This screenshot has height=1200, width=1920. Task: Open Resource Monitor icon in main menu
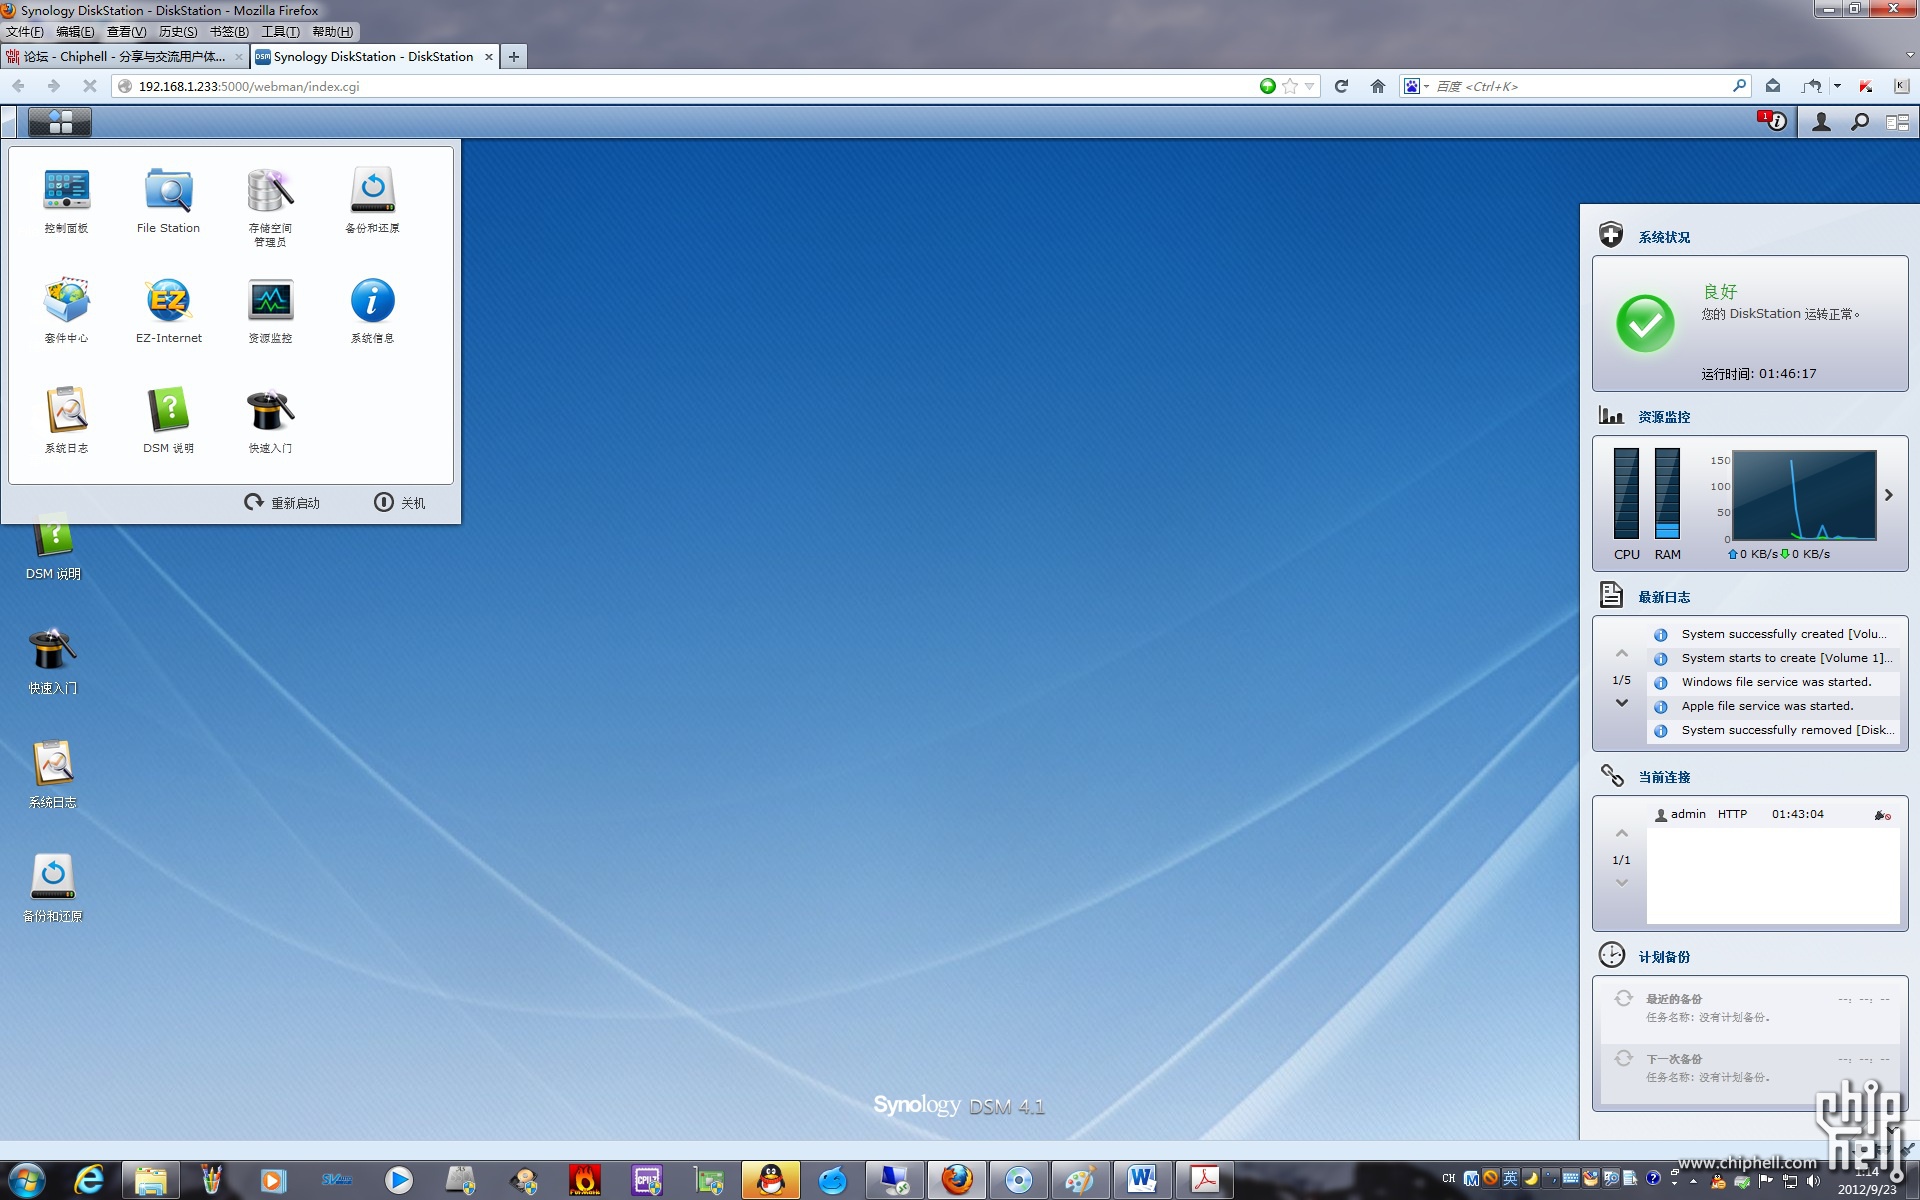[270, 311]
